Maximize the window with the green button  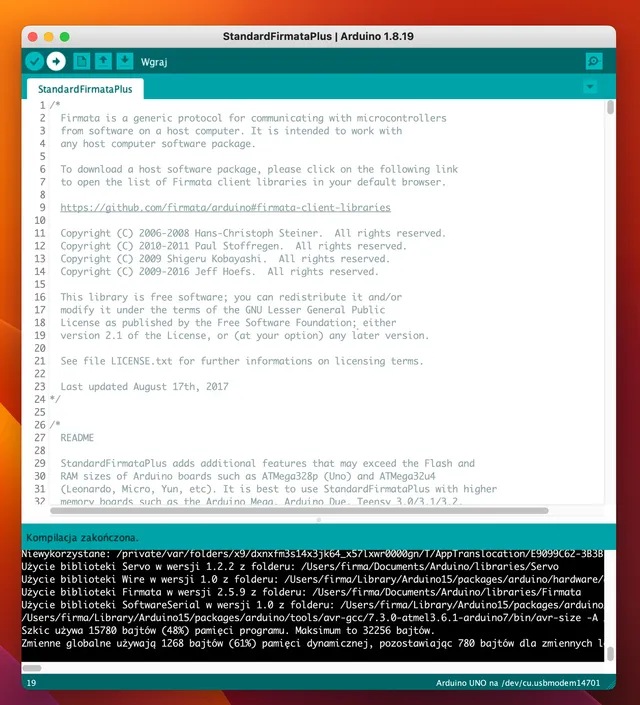[65, 37]
